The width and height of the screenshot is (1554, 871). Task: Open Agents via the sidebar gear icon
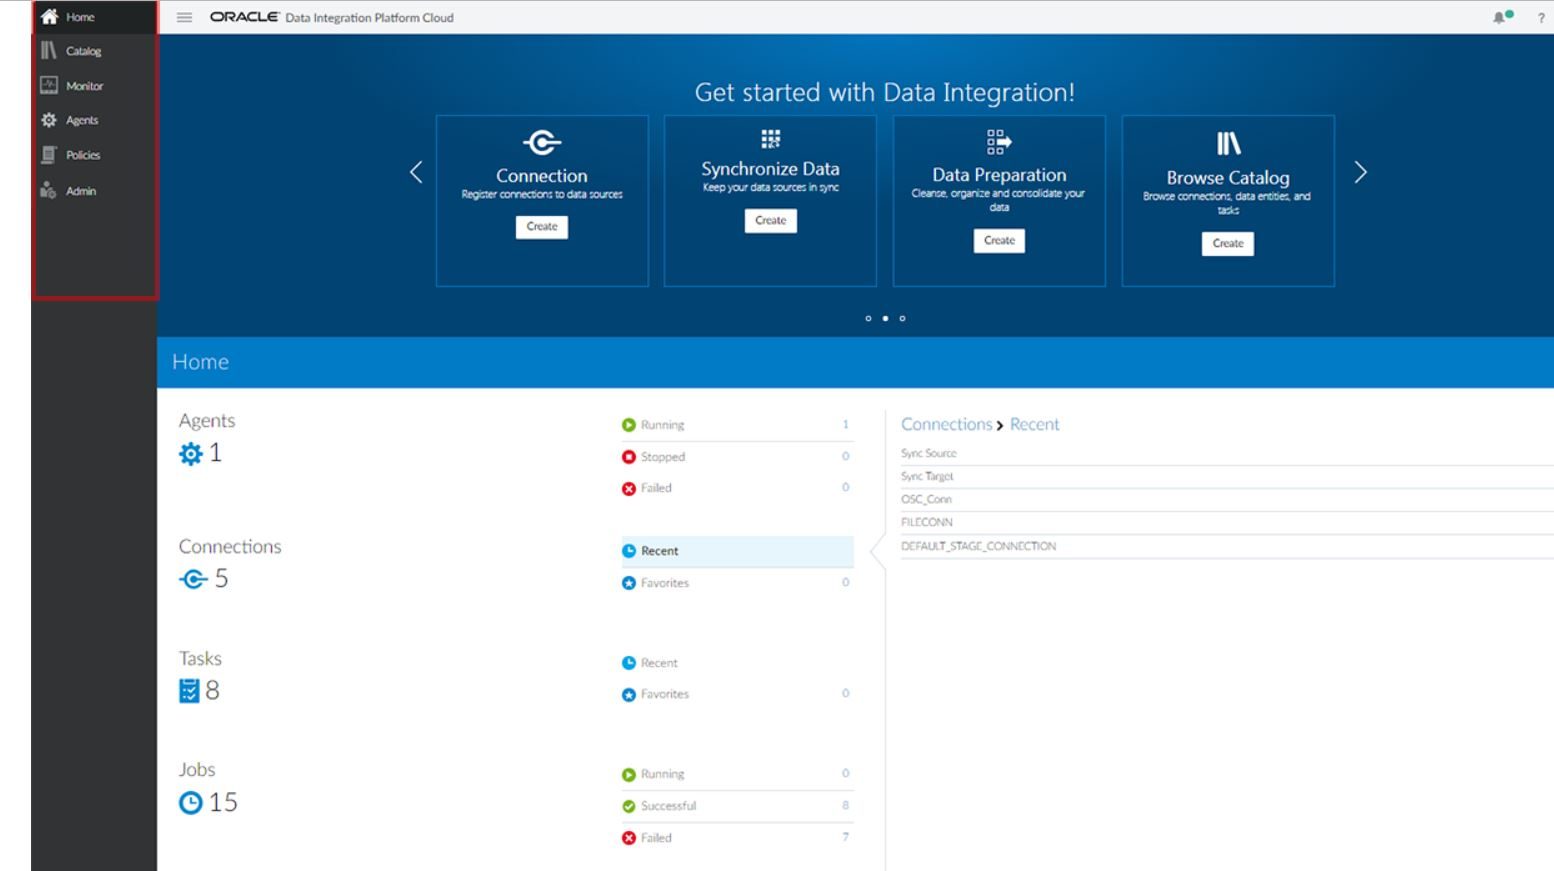pos(49,120)
